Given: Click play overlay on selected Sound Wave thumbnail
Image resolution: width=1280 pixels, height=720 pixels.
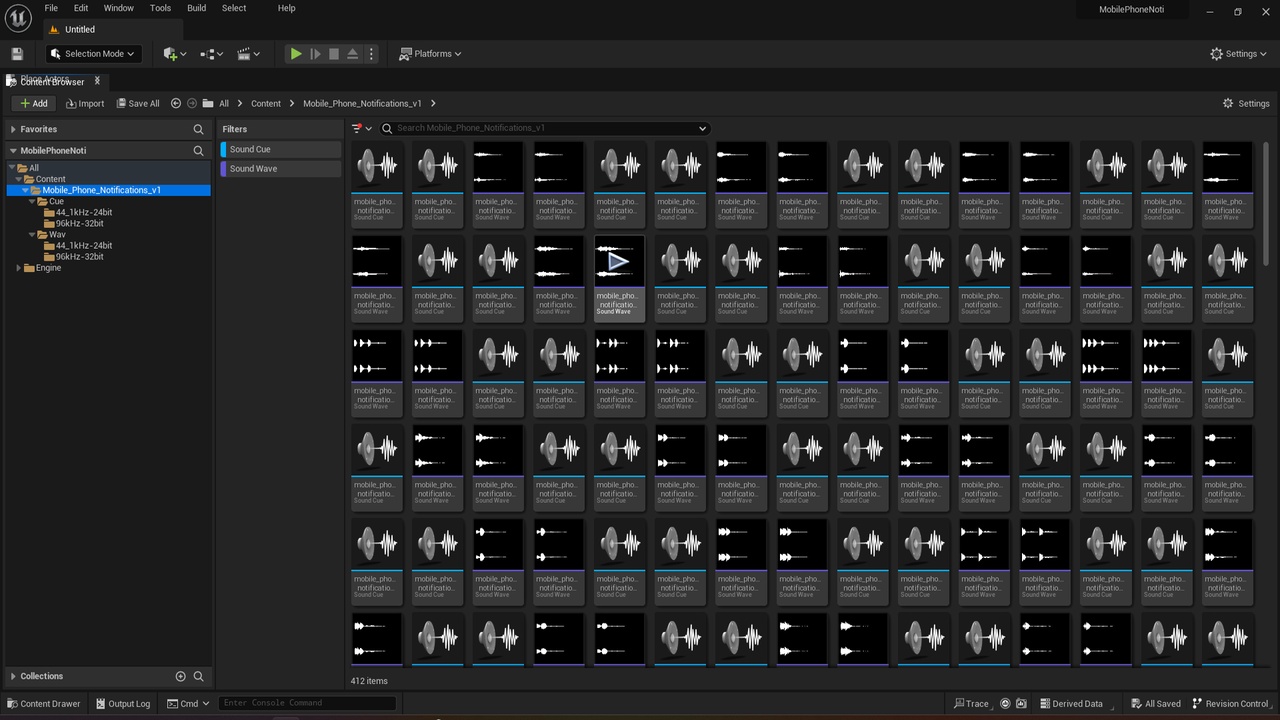Looking at the screenshot, I should point(619,262).
